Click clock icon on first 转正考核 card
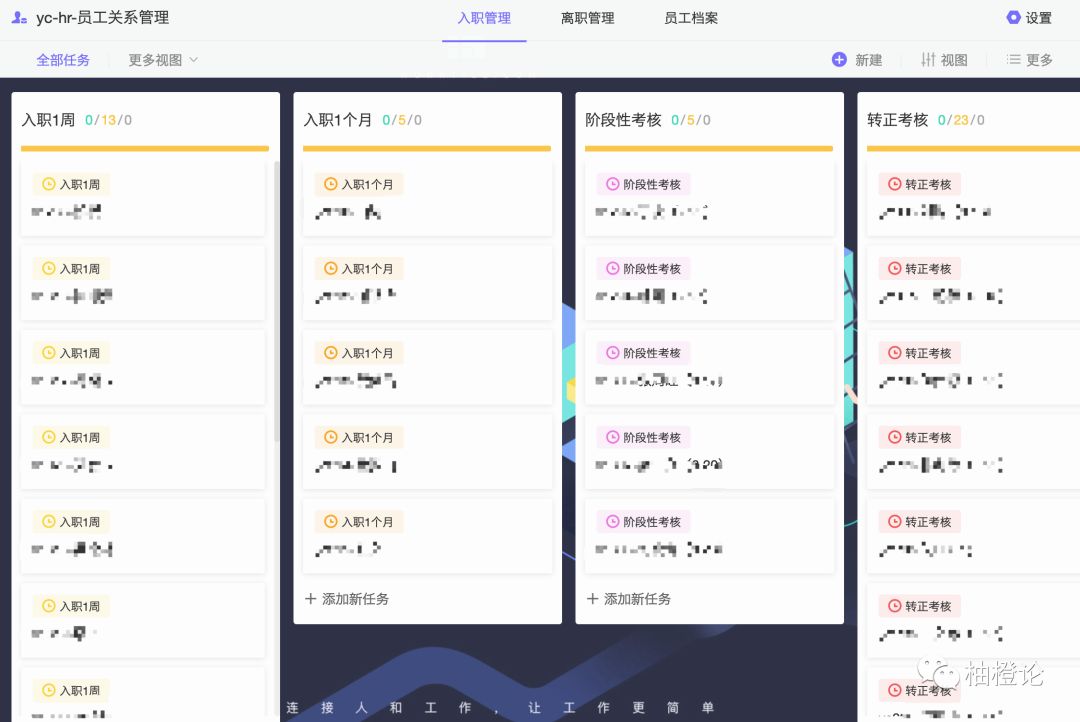1080x722 pixels. tap(894, 184)
